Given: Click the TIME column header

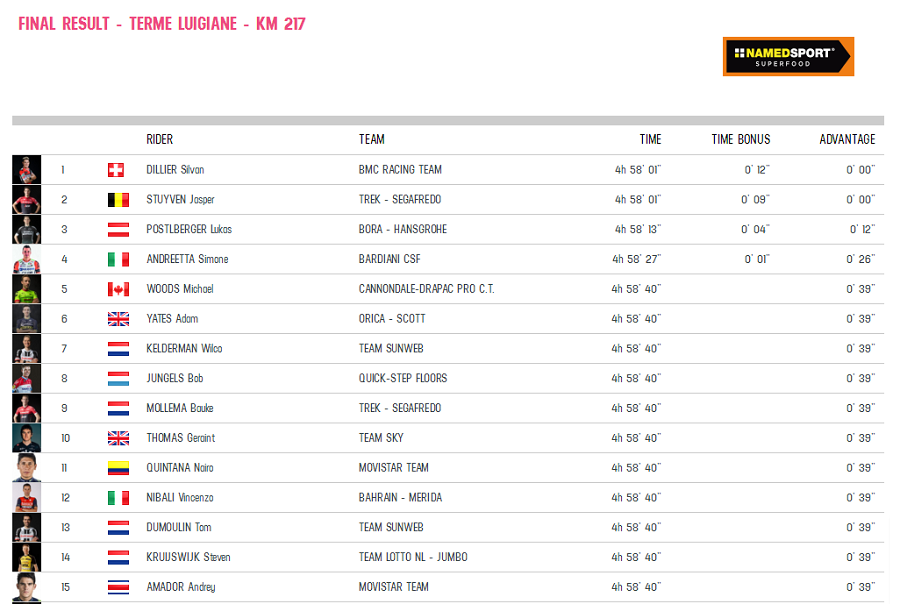Looking at the screenshot, I should click(x=650, y=140).
